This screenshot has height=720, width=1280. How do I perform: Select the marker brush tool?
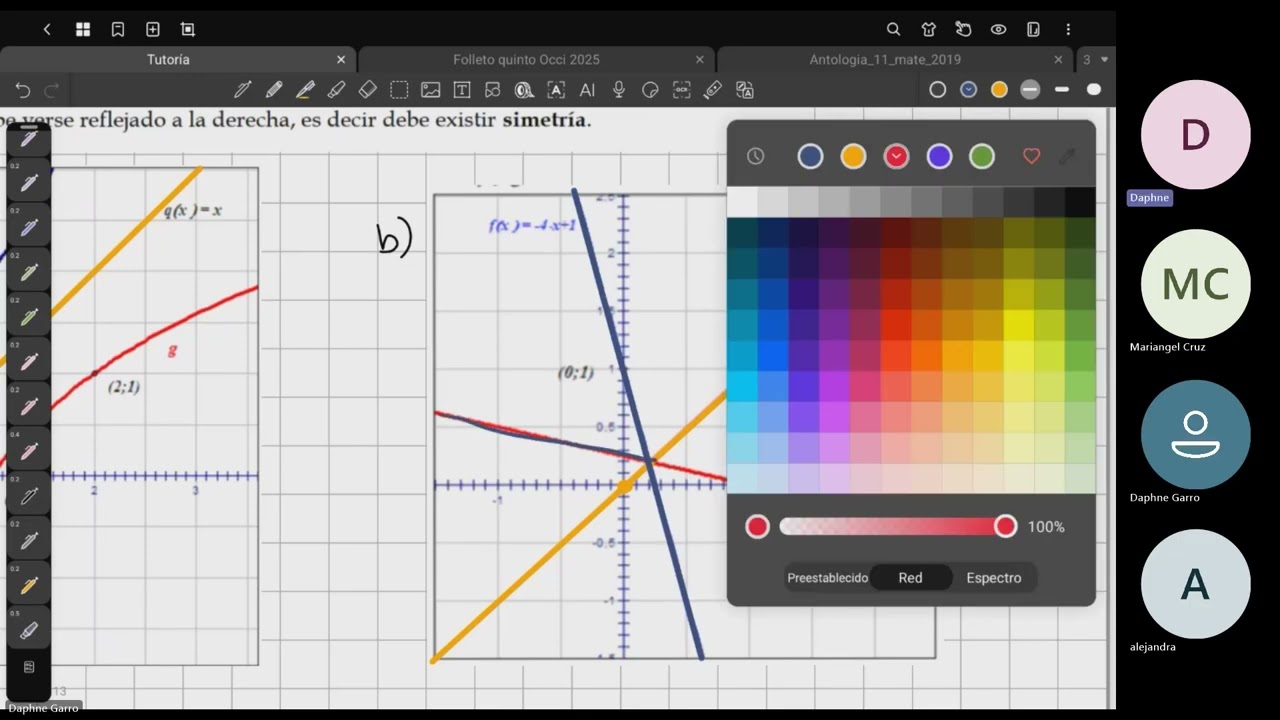tap(336, 90)
